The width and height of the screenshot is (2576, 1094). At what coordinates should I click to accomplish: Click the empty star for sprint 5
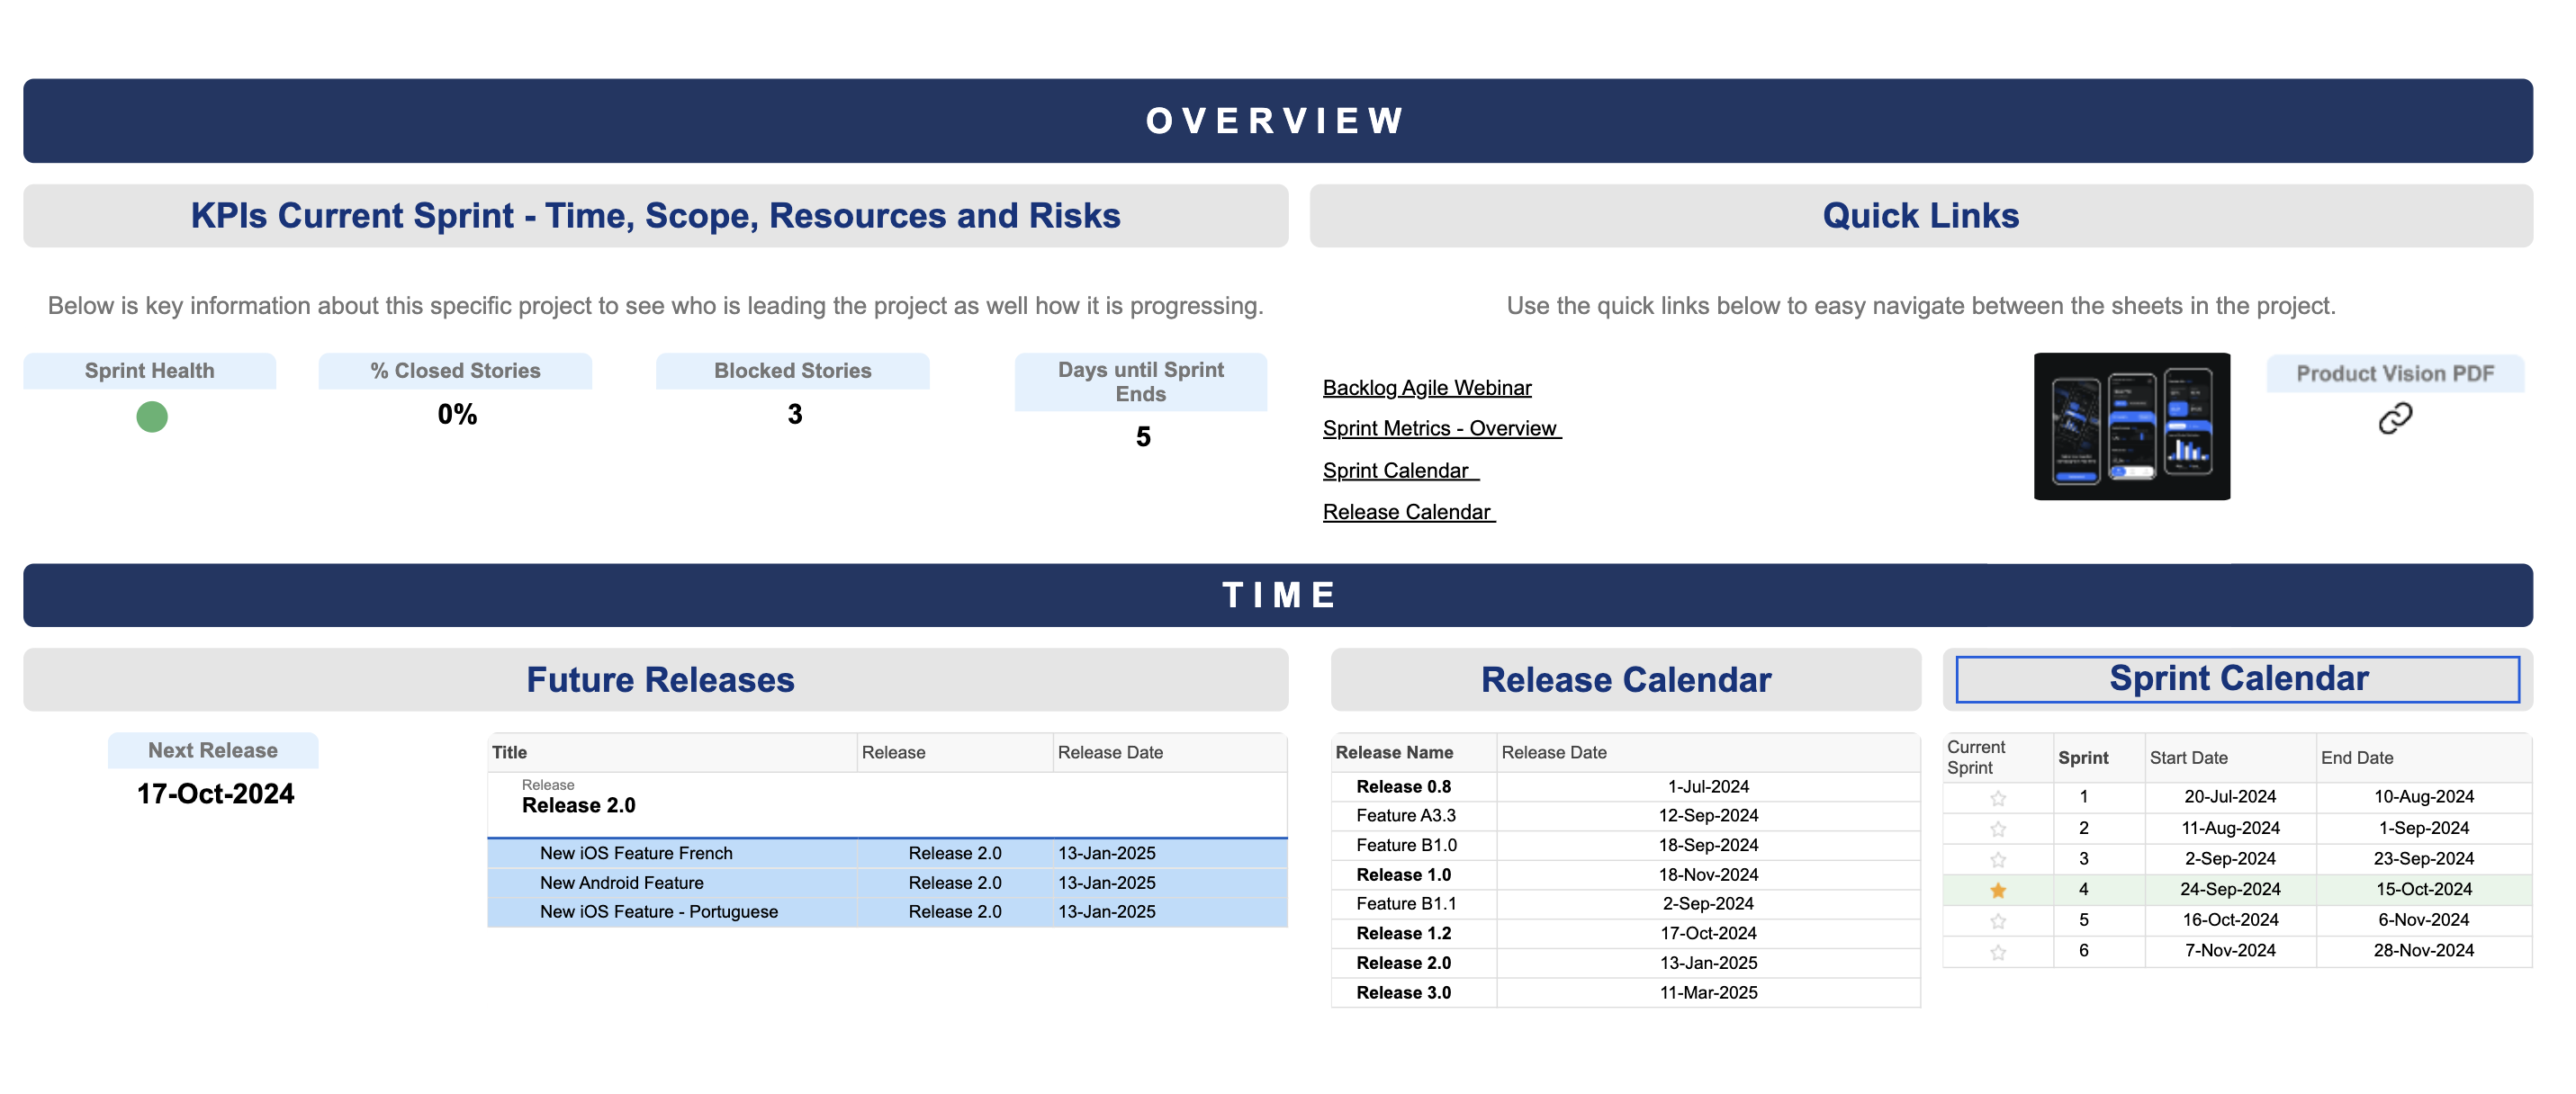tap(1997, 921)
